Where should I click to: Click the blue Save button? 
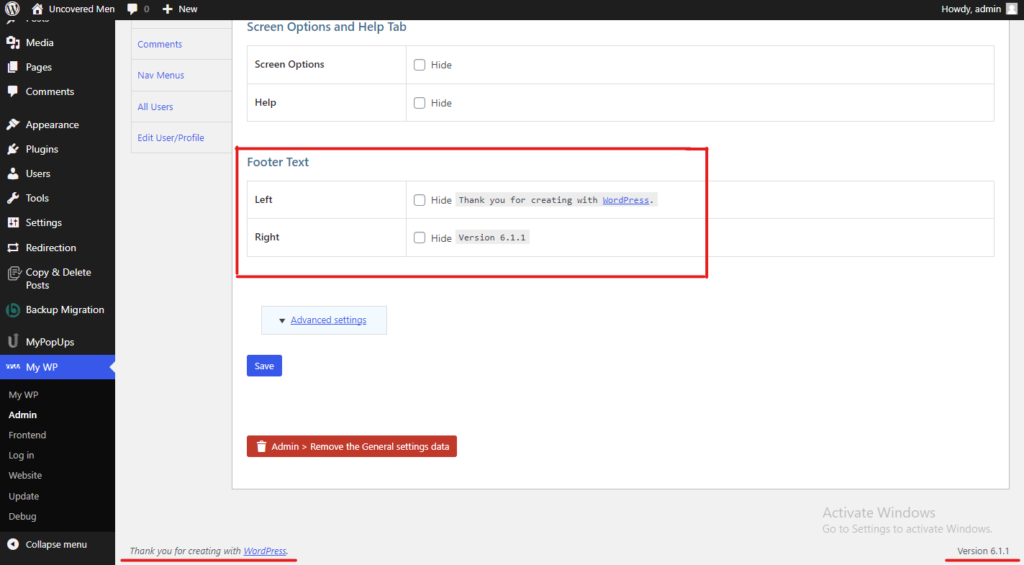[x=264, y=366]
